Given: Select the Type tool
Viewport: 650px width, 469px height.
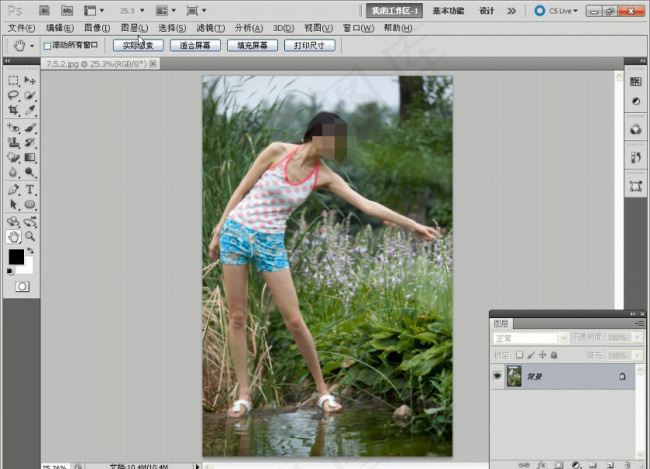Looking at the screenshot, I should click(x=30, y=190).
